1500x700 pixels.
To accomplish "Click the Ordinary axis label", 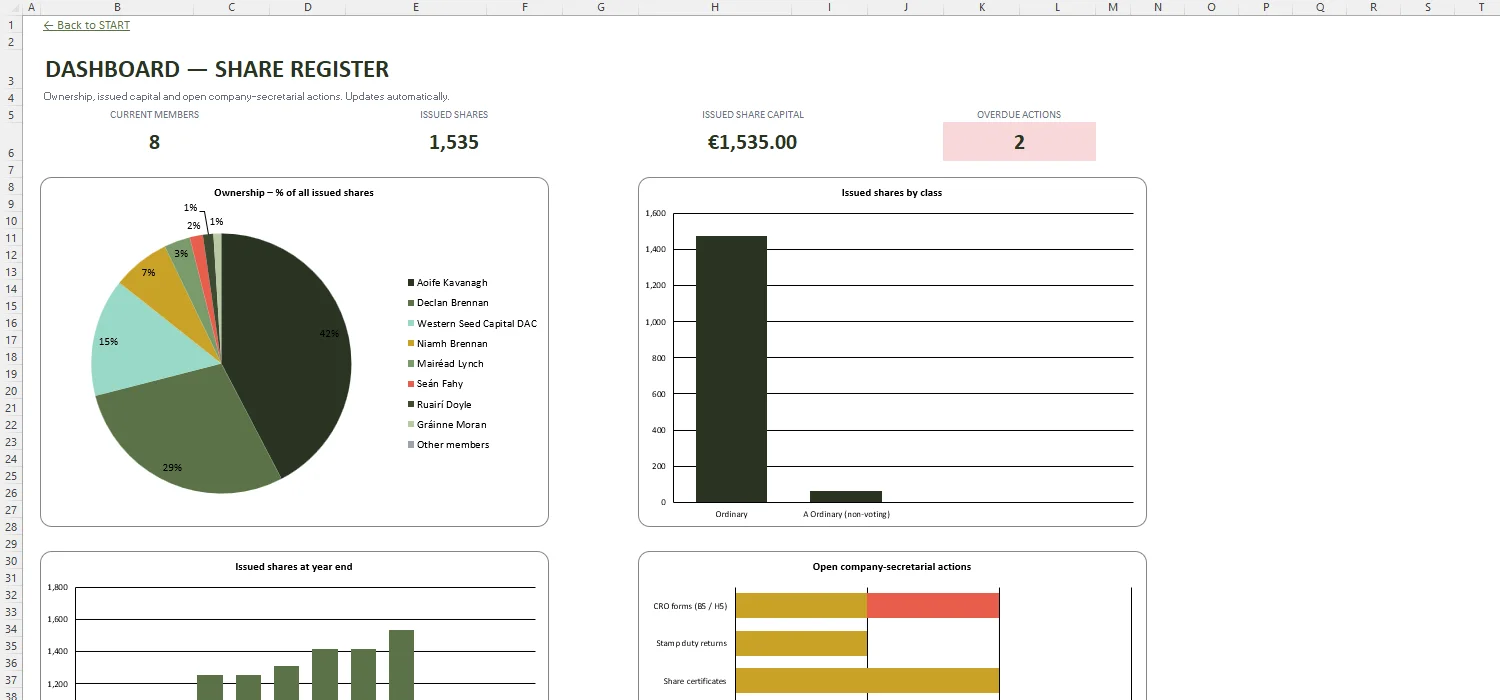I will point(731,514).
